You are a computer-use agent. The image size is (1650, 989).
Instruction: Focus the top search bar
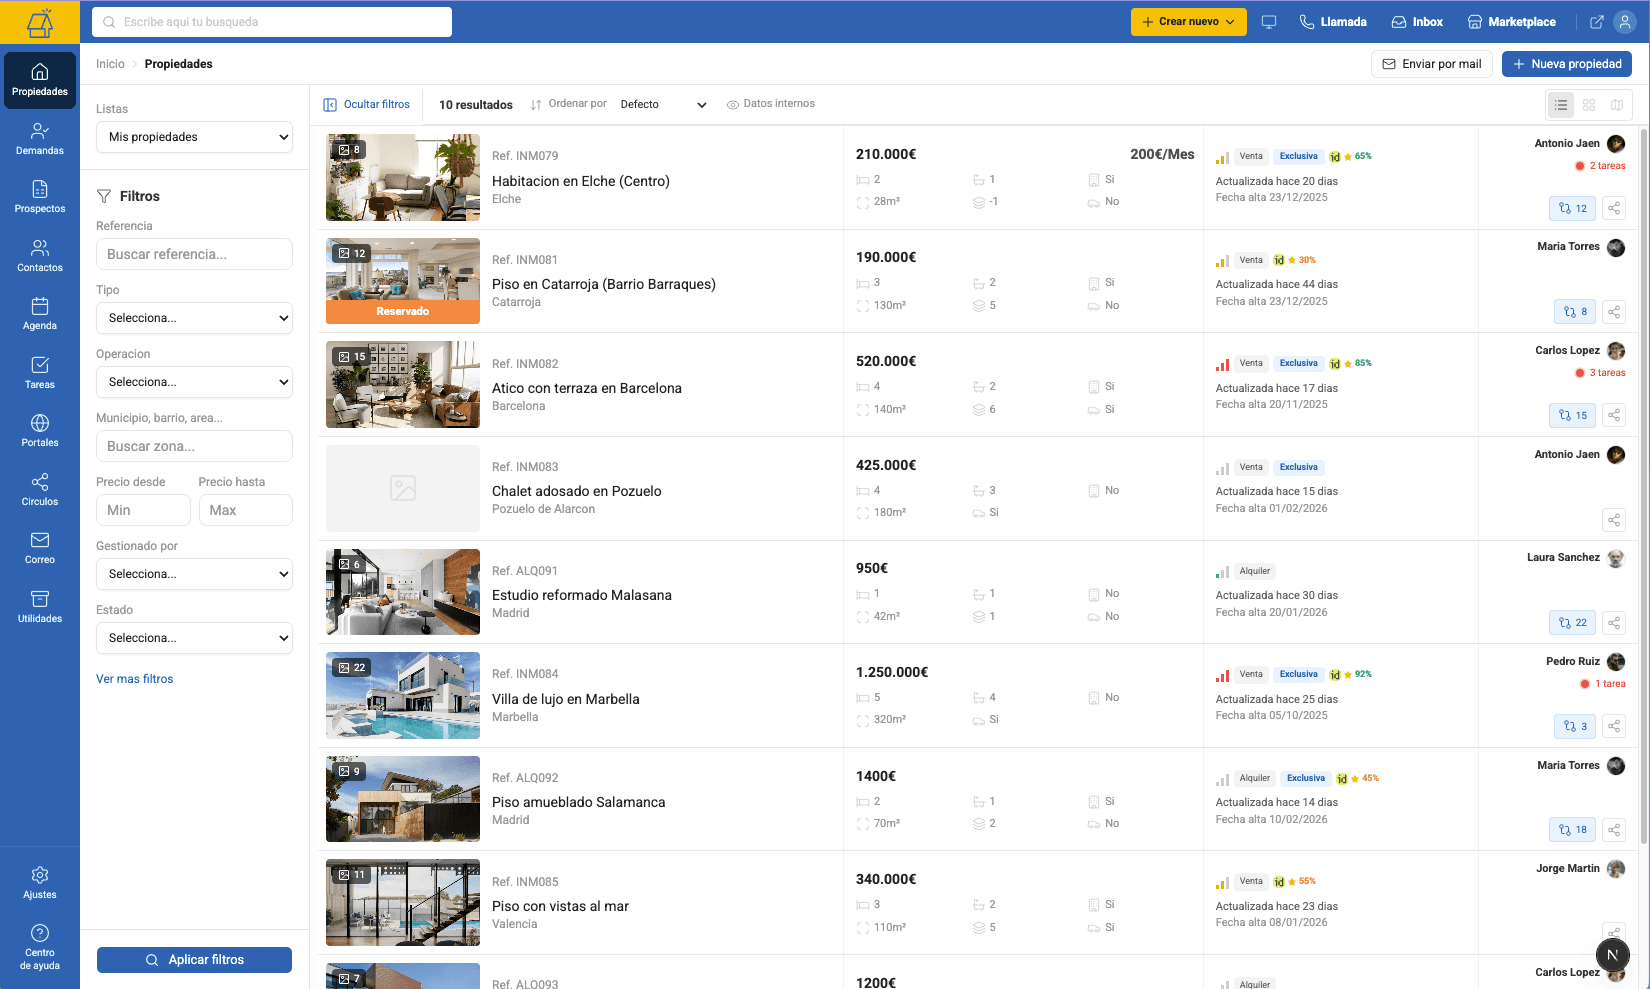272,22
